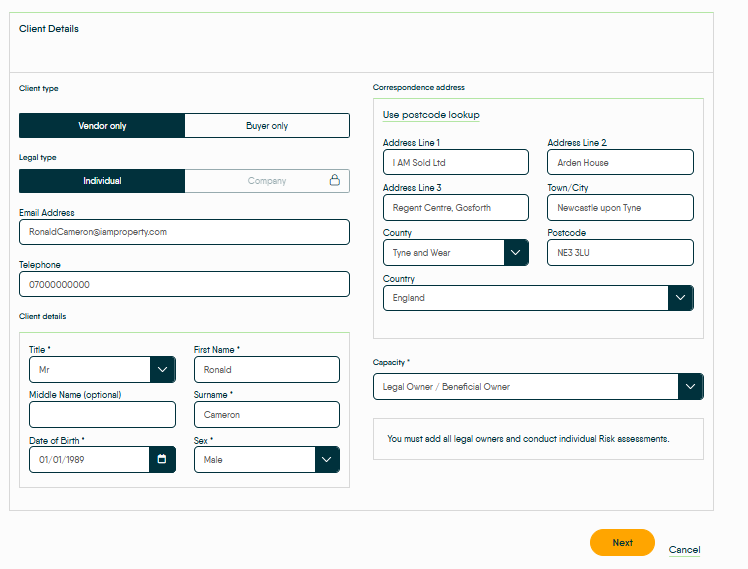Viewport: 748px width, 569px height.
Task: Focus the Telephone field
Action: 184,284
